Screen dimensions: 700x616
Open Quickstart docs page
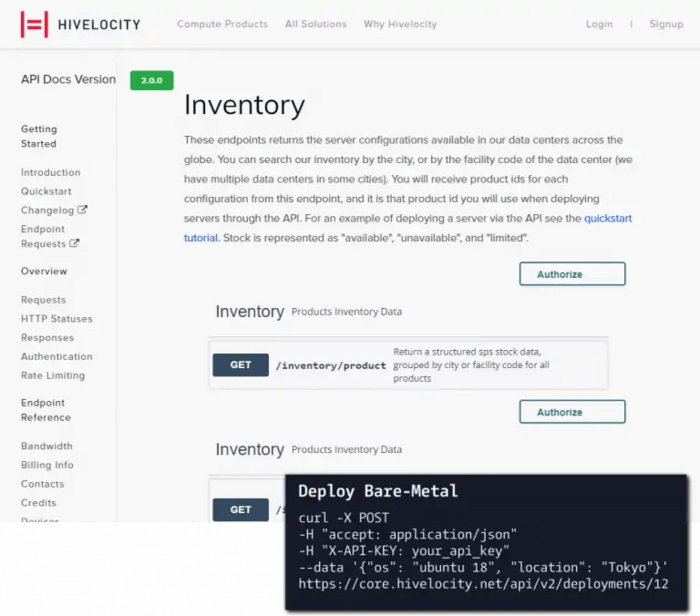click(46, 191)
